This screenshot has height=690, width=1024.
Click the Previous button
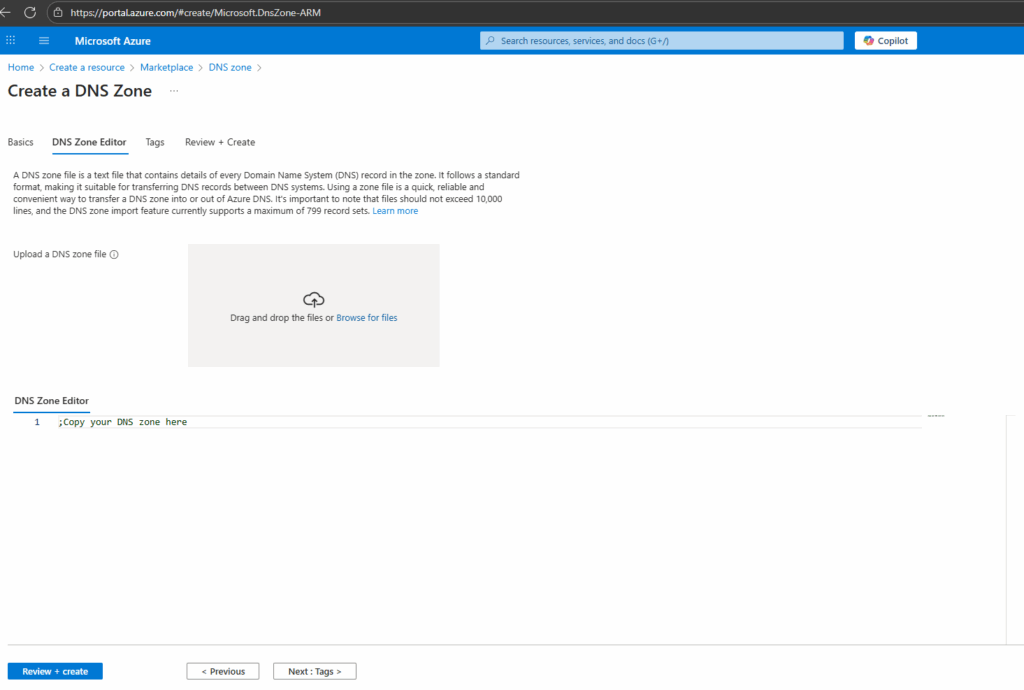click(222, 671)
